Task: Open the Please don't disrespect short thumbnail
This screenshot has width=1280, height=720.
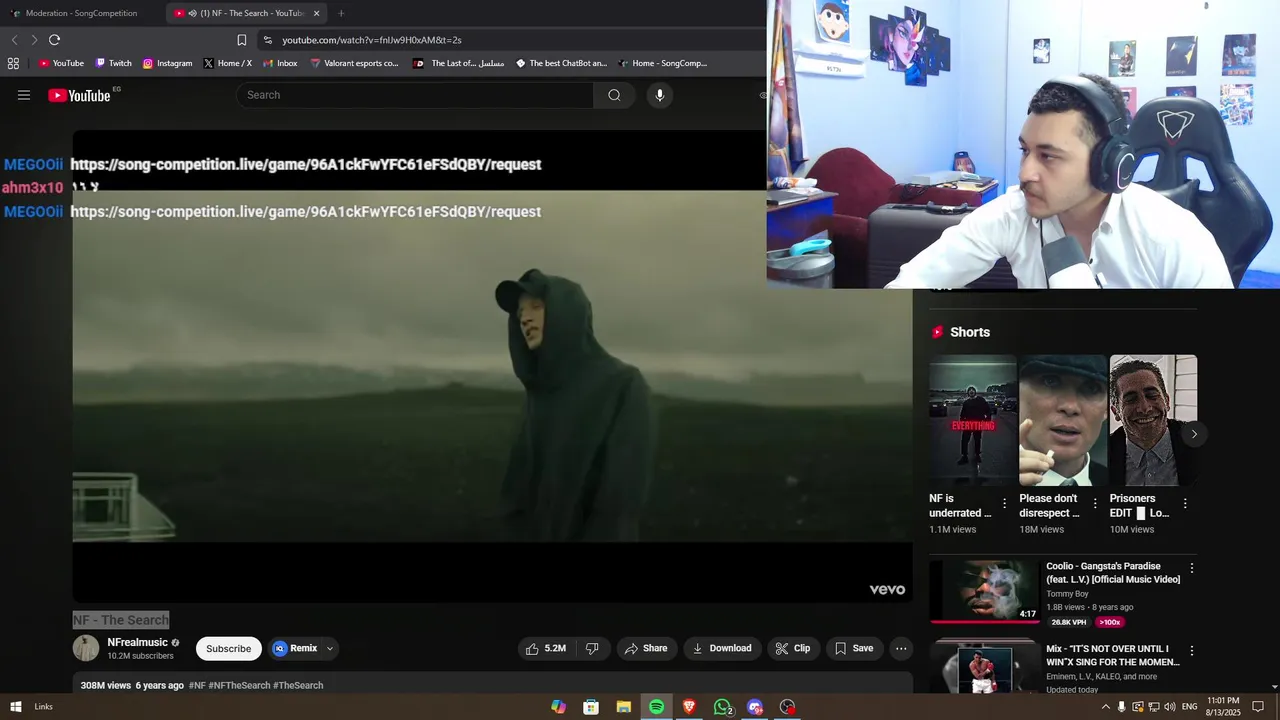Action: tap(1063, 420)
